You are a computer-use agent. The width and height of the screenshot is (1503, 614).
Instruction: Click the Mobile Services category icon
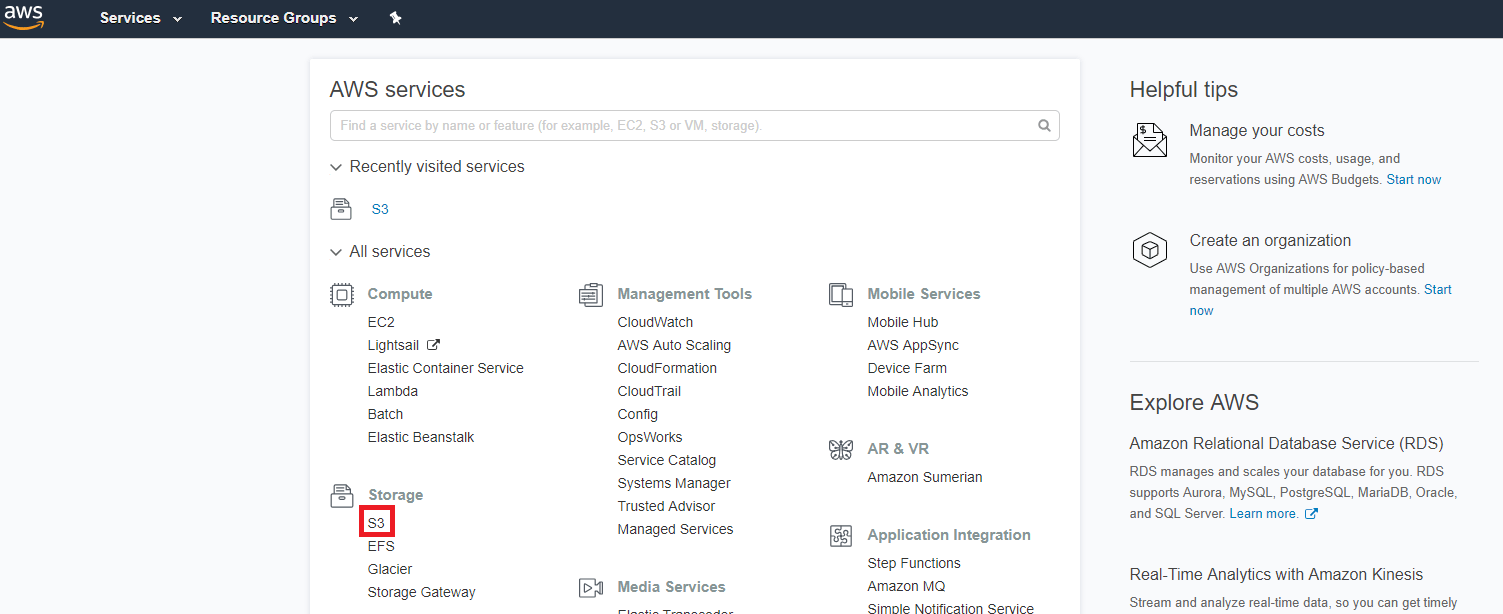tap(840, 294)
